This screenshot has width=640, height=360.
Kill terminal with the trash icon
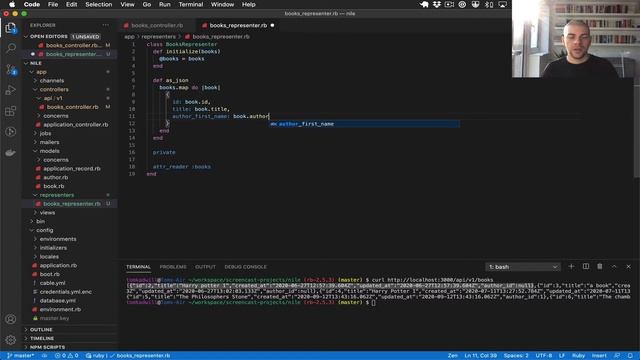[x=600, y=267]
